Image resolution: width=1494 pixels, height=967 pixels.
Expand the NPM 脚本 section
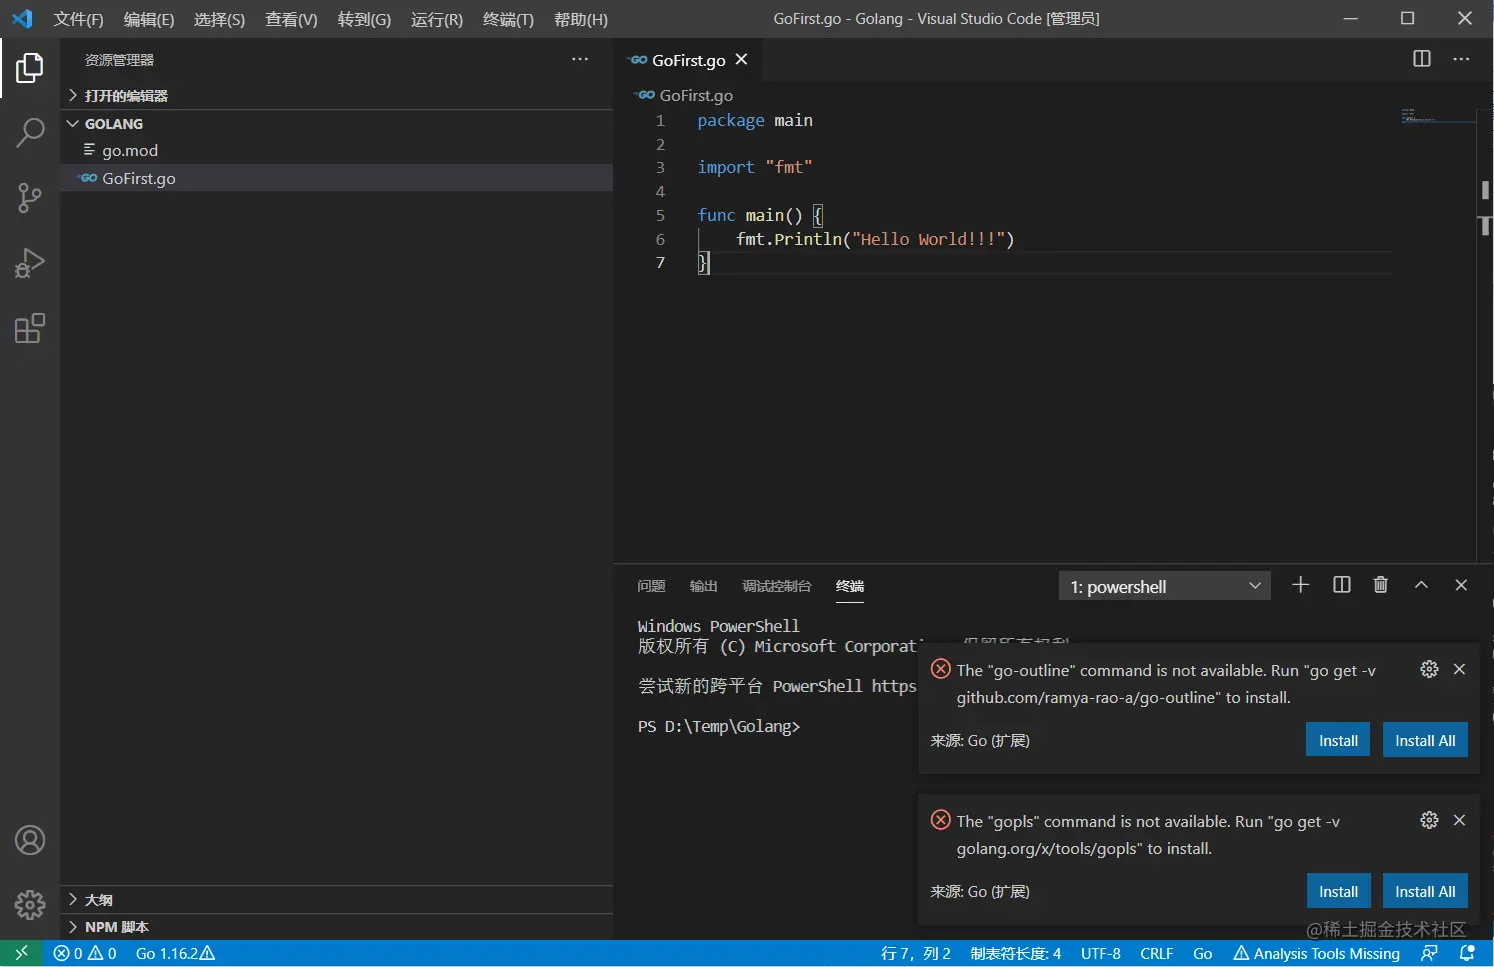tap(116, 927)
